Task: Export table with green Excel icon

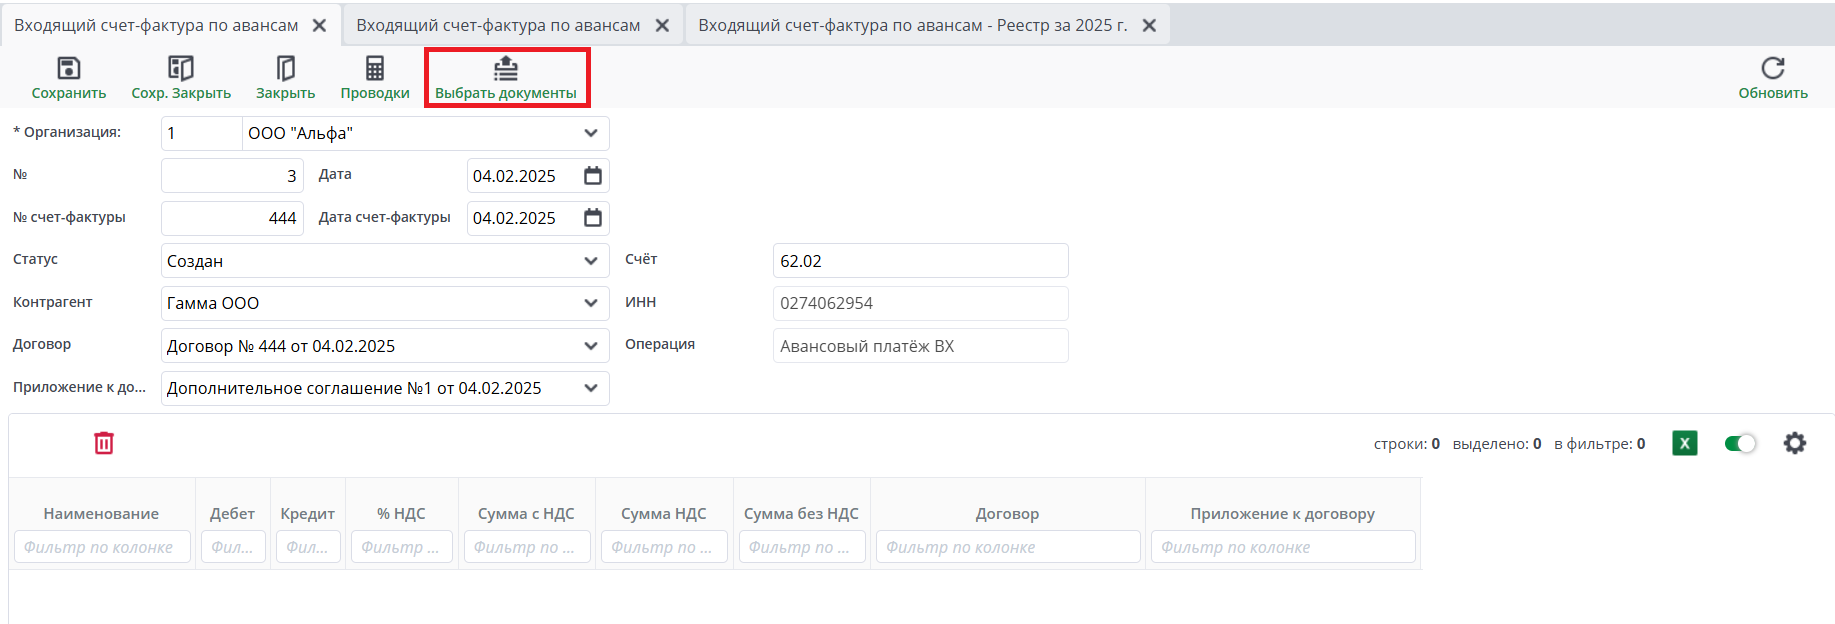Action: tap(1684, 443)
